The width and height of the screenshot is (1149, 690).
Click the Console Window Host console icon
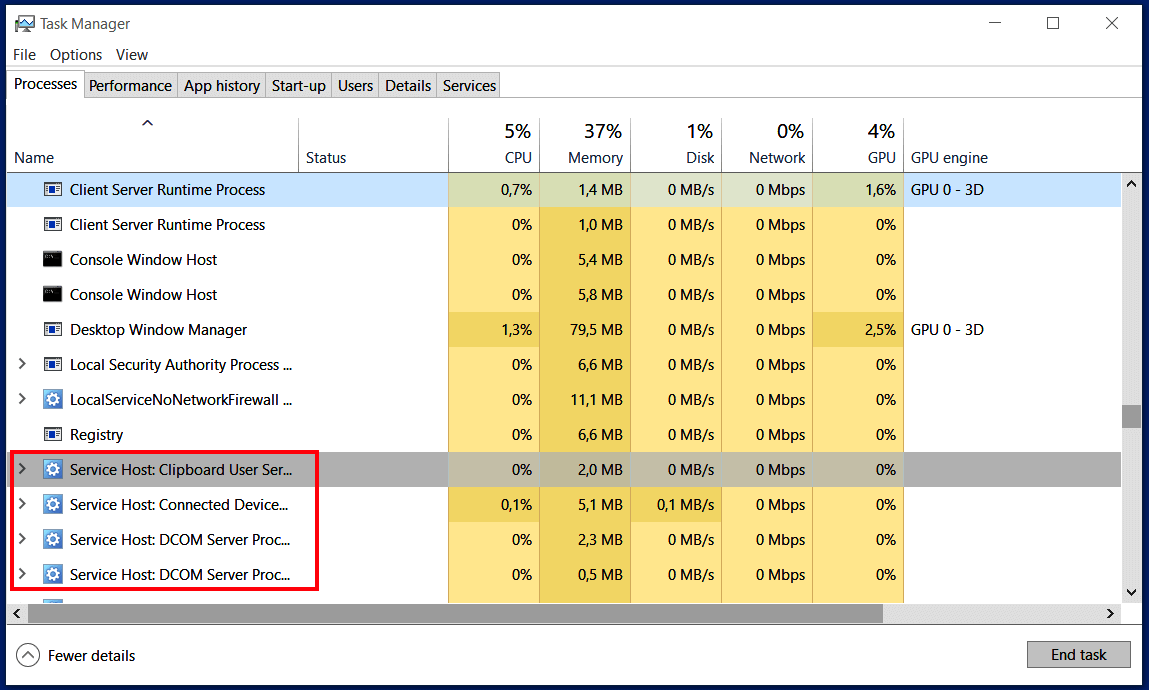tap(52, 260)
